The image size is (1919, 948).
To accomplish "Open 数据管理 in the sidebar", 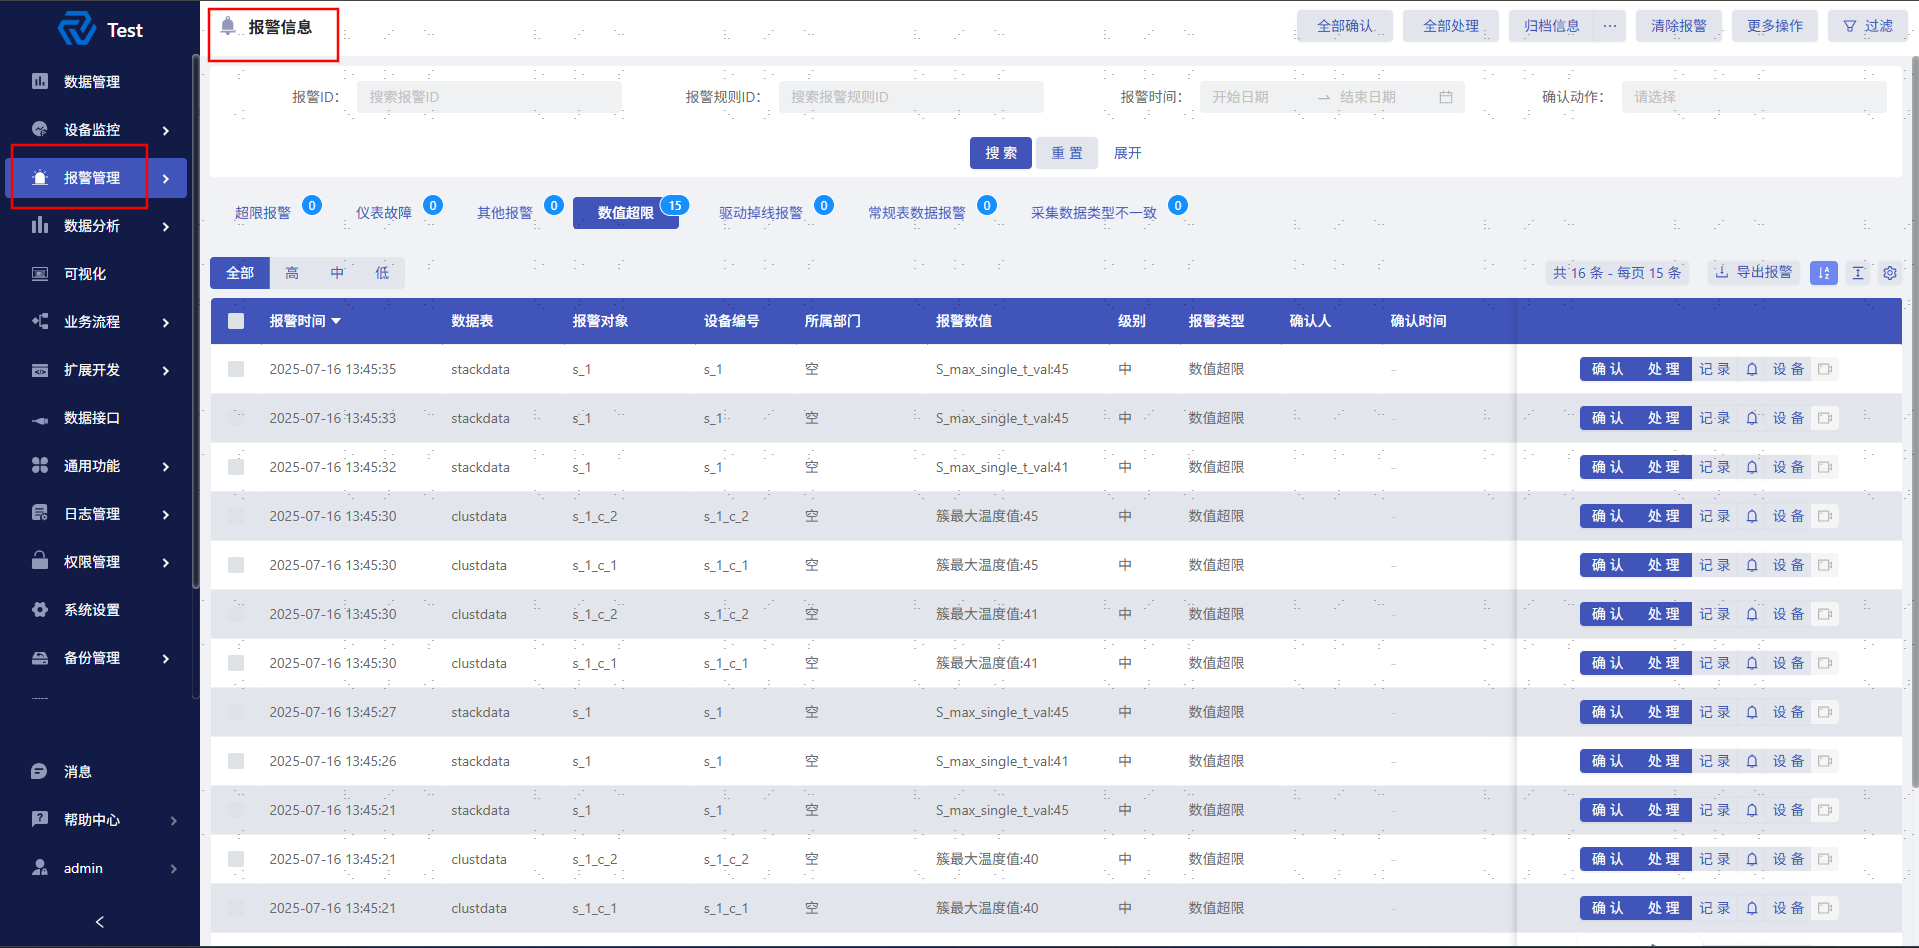I will 92,82.
